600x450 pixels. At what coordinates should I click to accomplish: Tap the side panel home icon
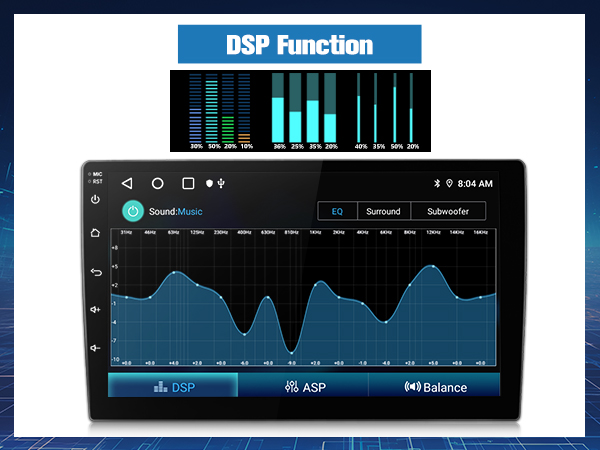click(x=95, y=233)
